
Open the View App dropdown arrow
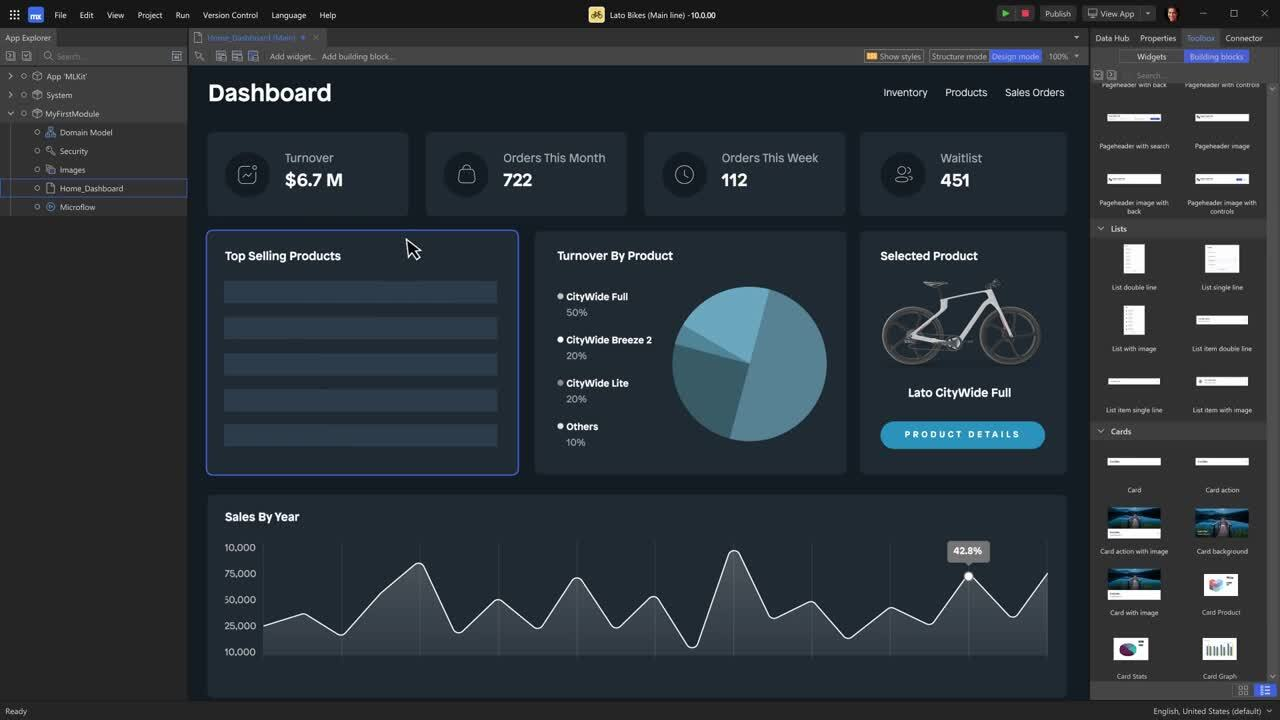click(1146, 13)
